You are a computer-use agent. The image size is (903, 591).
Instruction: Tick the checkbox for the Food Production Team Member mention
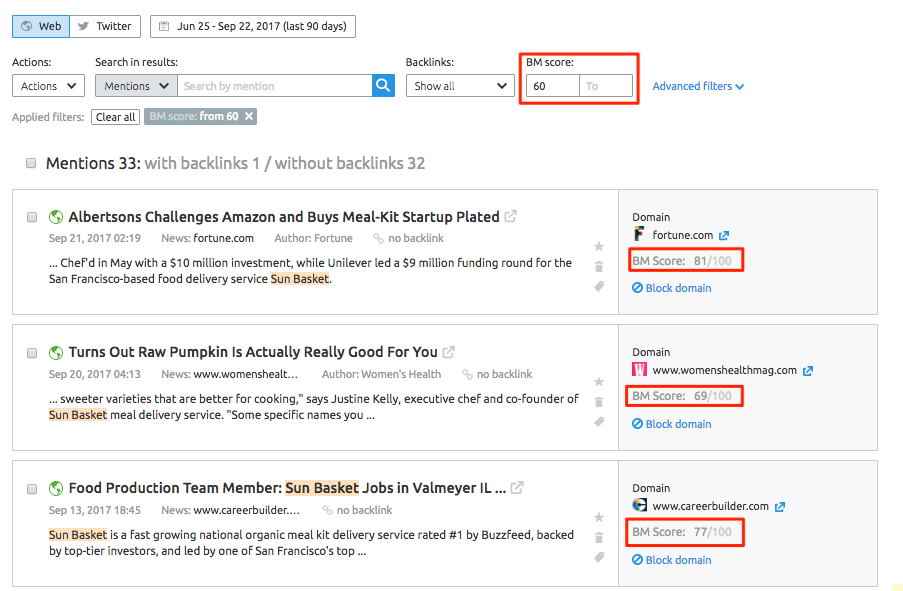tap(32, 488)
